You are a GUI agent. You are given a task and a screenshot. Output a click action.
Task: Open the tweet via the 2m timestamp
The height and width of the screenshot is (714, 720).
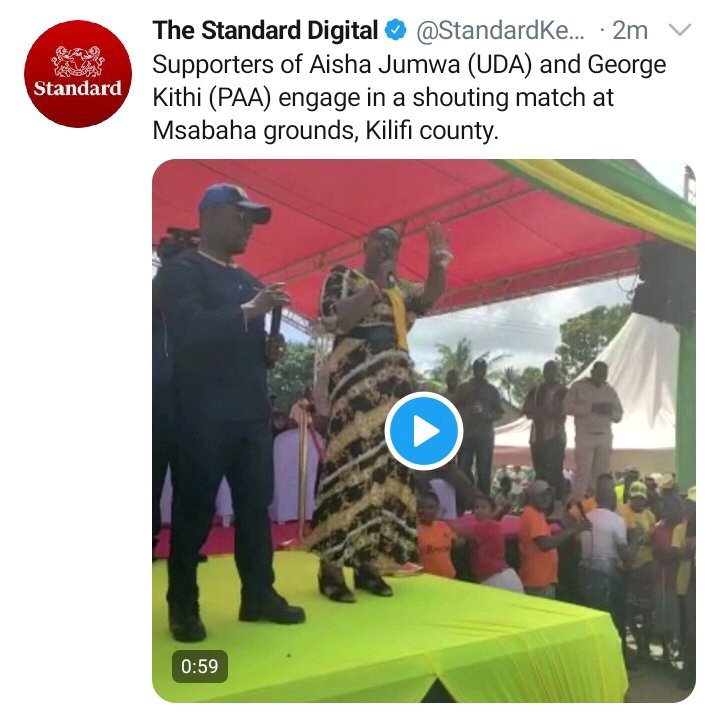(630, 31)
